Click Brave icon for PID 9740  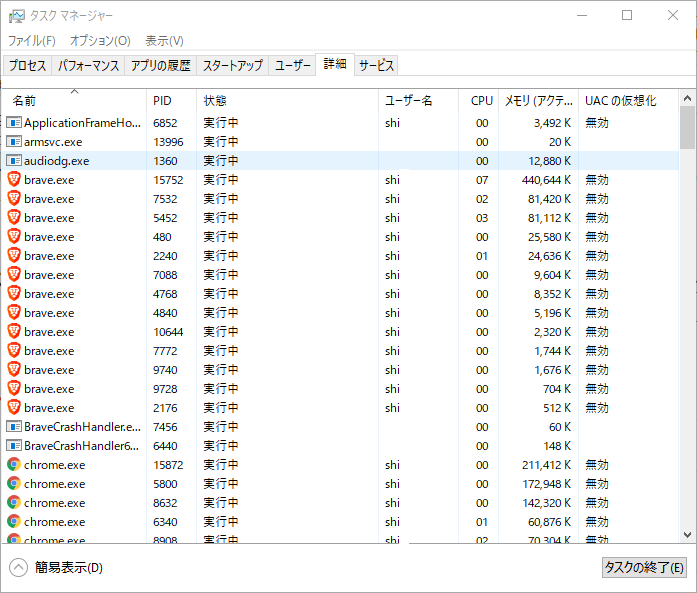pos(14,369)
